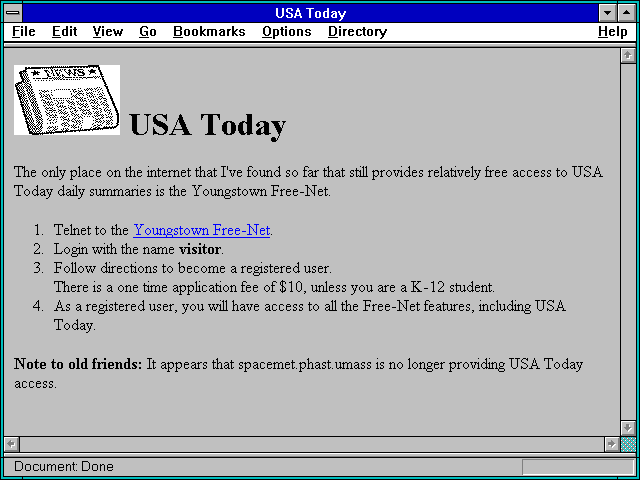Open the Go menu

tap(147, 32)
